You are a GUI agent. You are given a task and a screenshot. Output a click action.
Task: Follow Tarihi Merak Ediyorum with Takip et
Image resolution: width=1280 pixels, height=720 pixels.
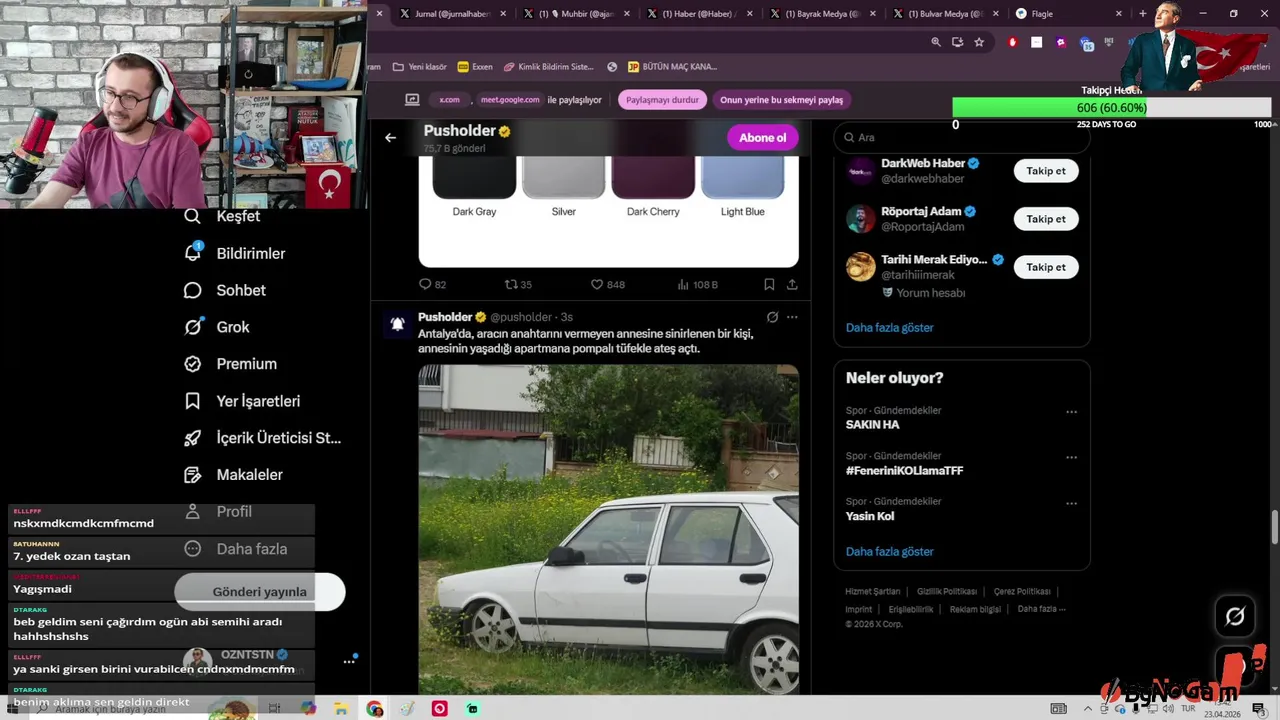tap(1046, 267)
